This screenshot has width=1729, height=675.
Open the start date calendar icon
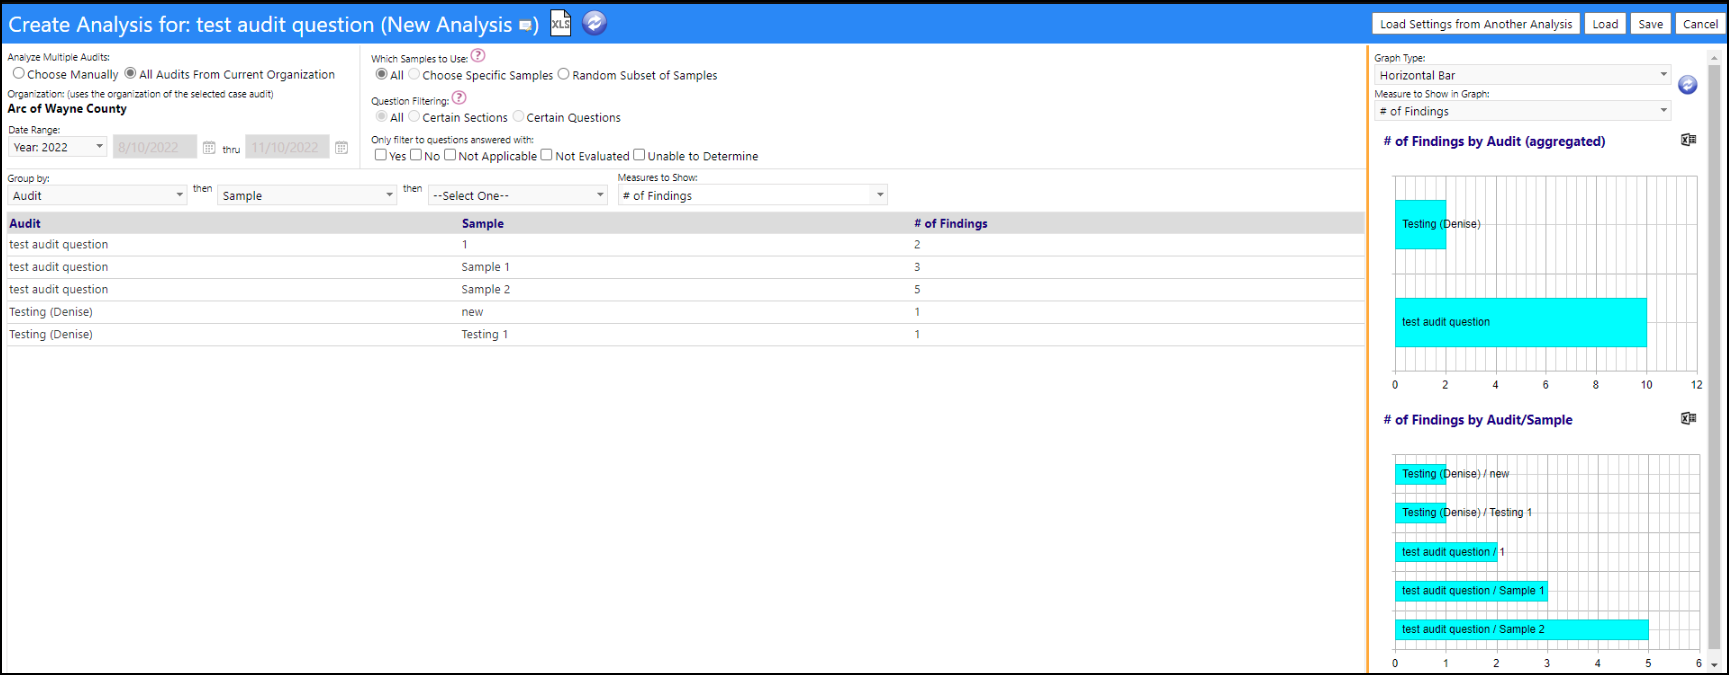[209, 148]
